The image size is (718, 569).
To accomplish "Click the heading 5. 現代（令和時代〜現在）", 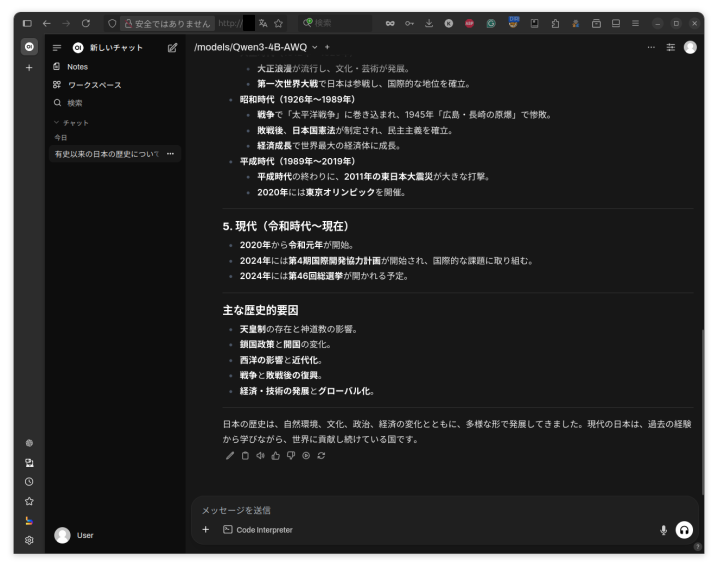I will point(286,226).
